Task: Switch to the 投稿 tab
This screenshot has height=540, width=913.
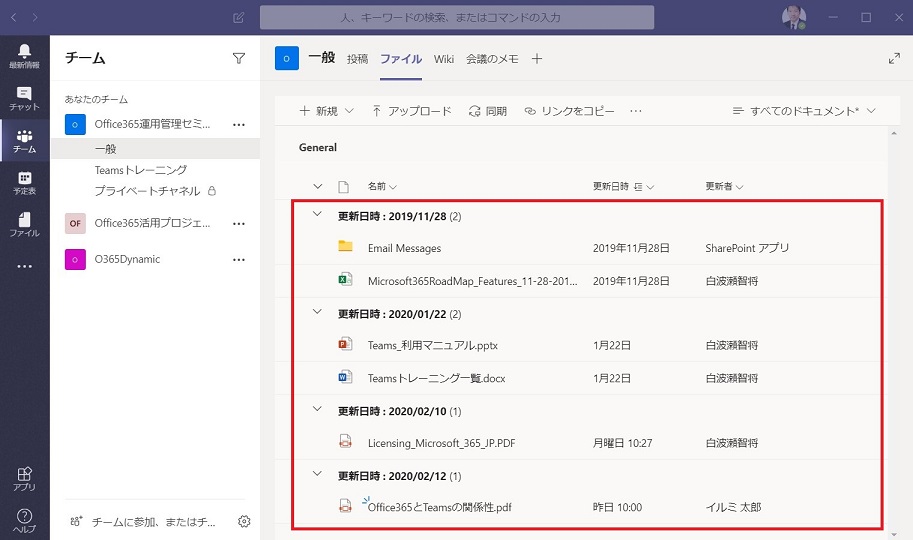Action: click(x=357, y=59)
